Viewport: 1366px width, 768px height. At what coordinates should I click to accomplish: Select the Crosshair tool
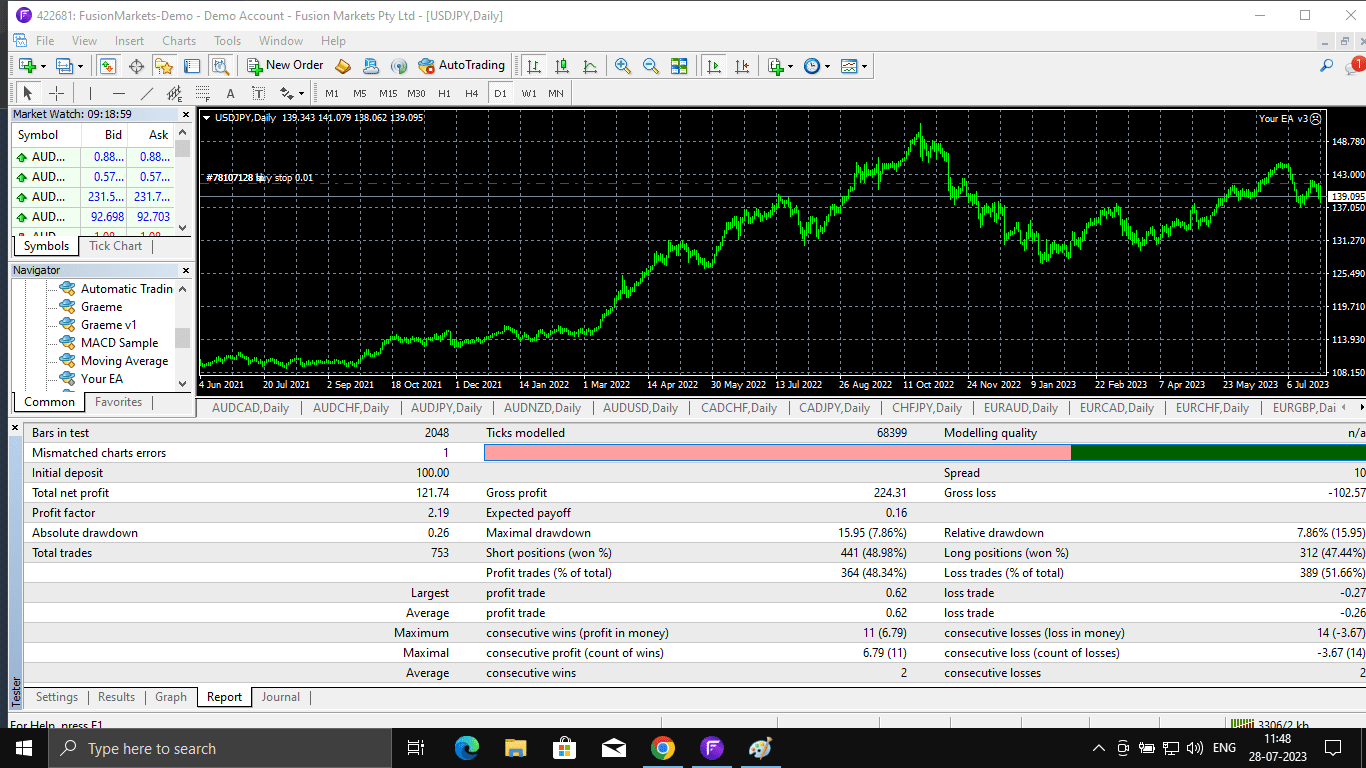click(x=57, y=93)
